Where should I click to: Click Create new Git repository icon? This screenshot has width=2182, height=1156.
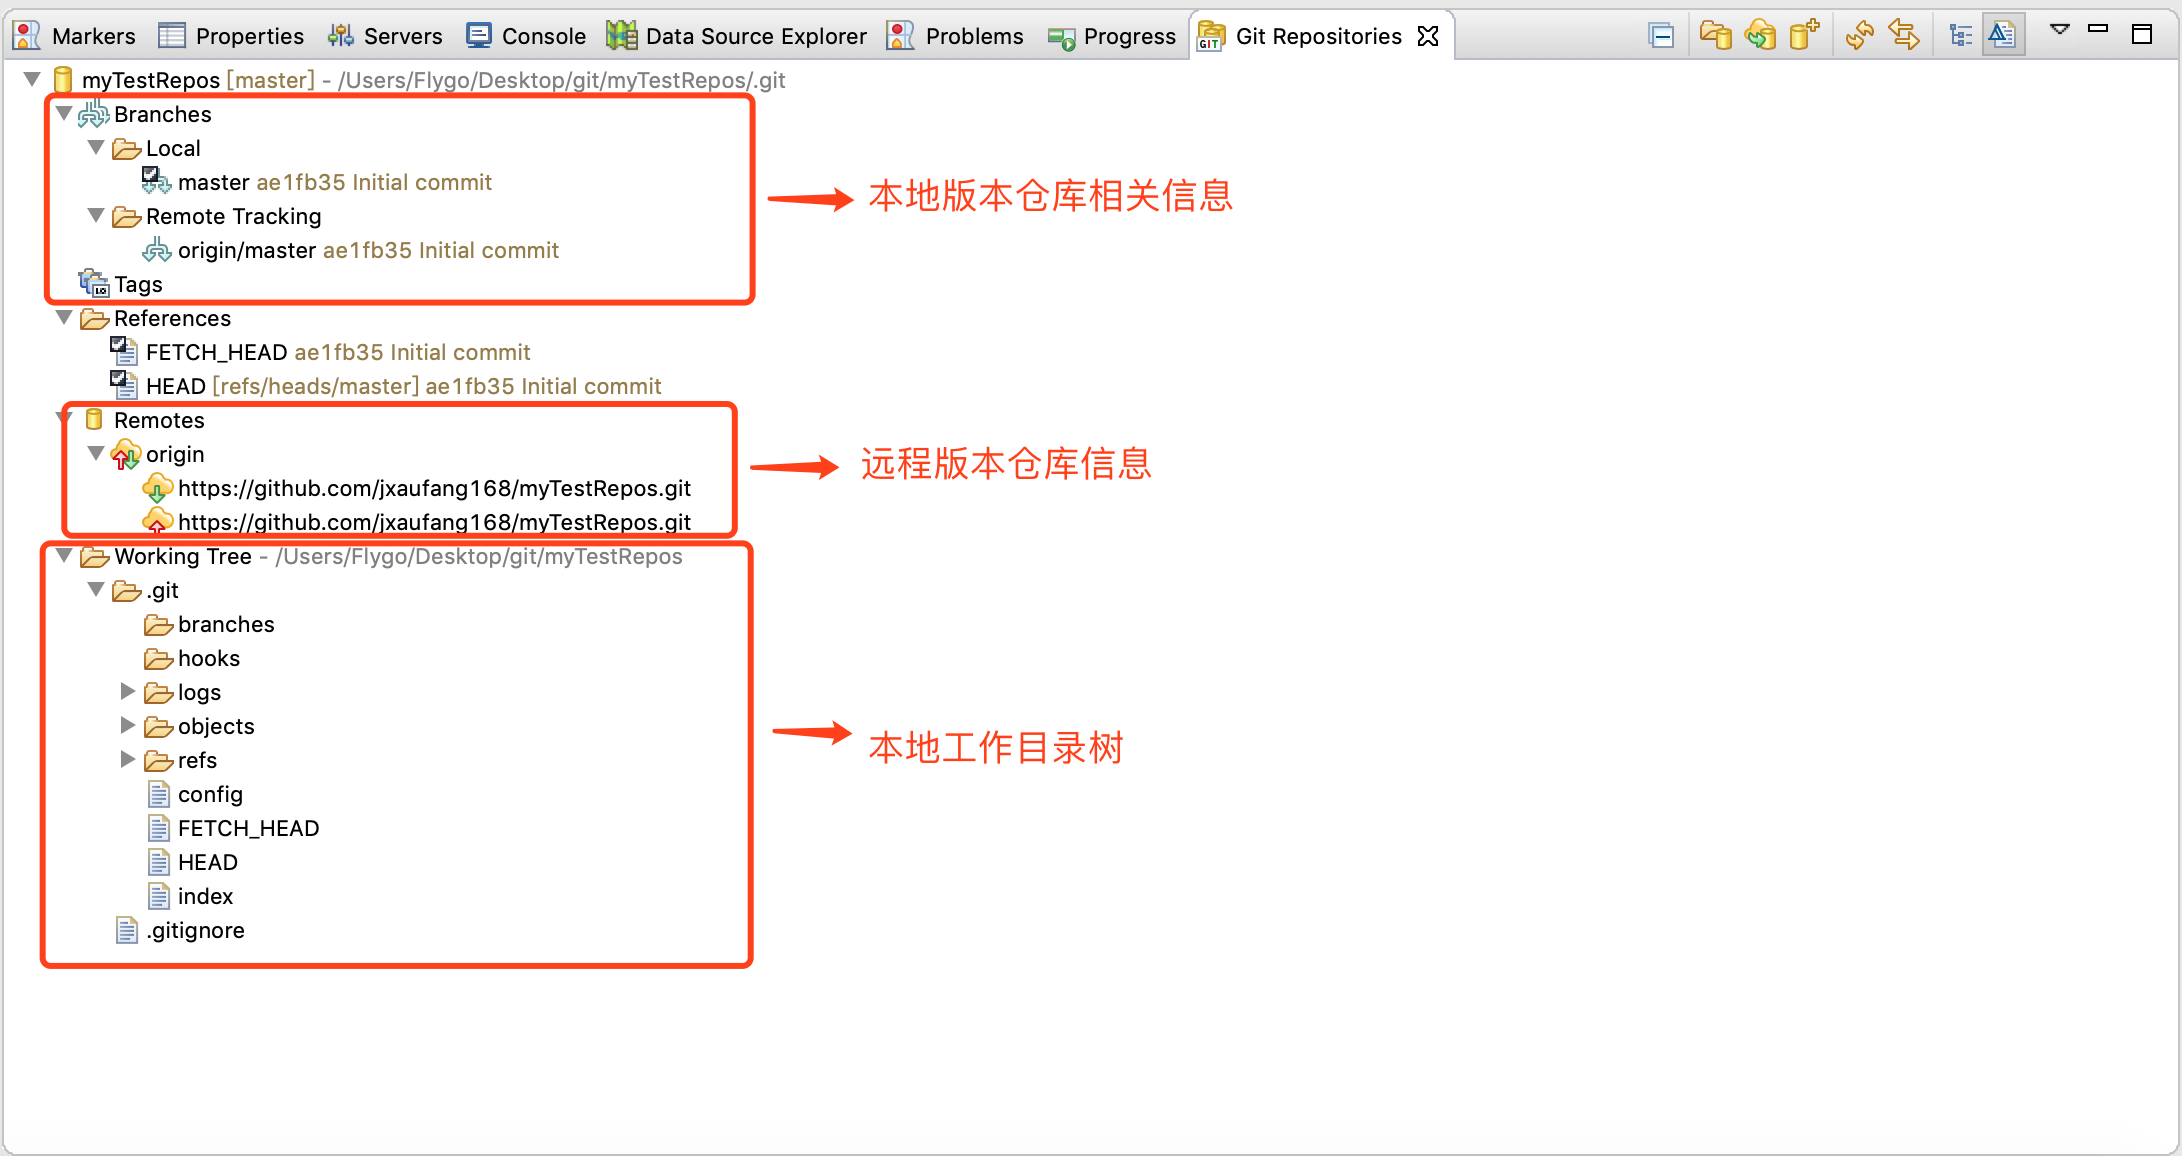[1804, 36]
